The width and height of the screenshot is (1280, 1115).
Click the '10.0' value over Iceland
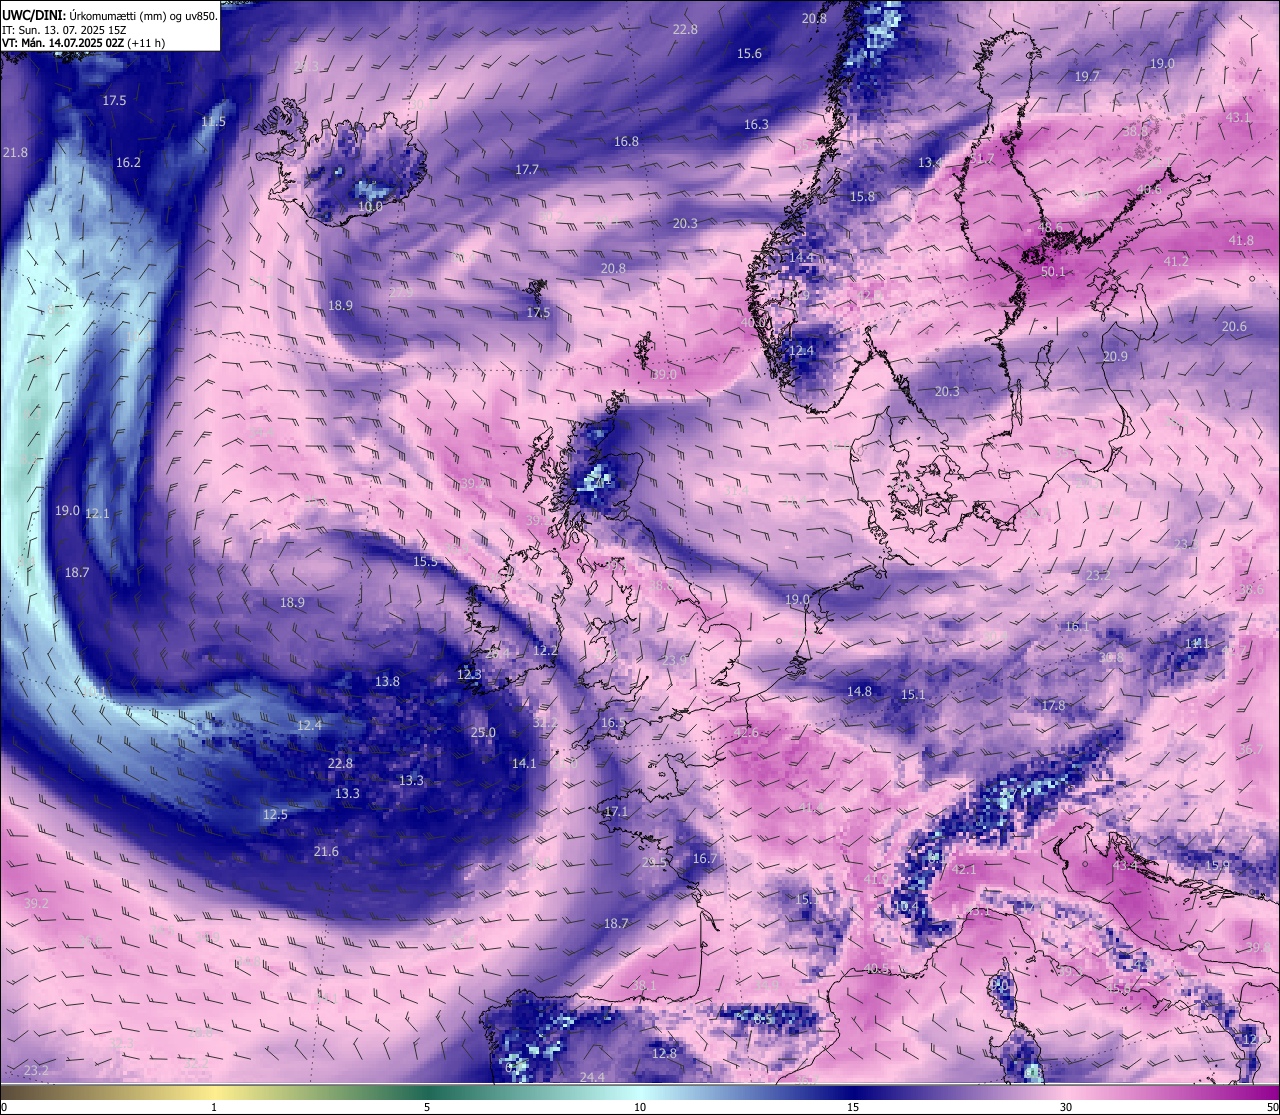point(370,207)
